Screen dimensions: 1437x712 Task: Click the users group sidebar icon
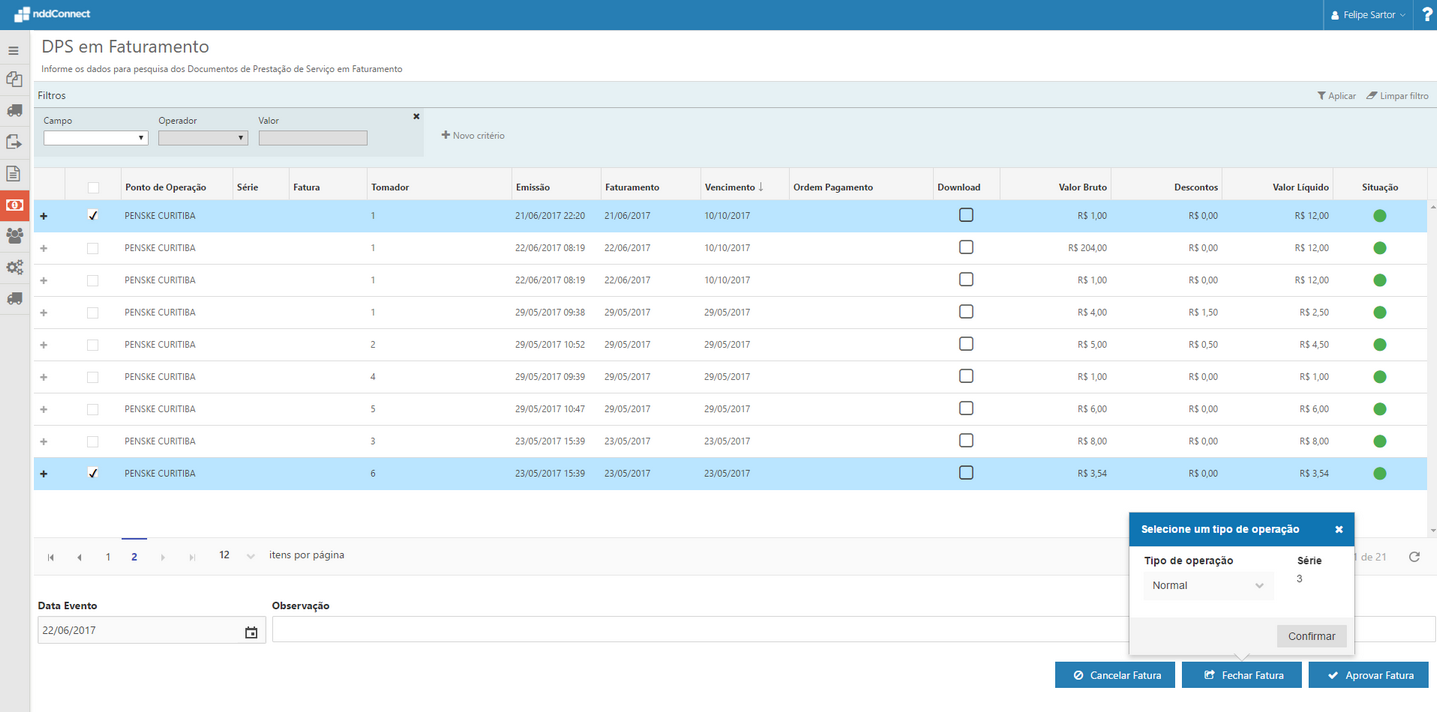click(x=14, y=236)
